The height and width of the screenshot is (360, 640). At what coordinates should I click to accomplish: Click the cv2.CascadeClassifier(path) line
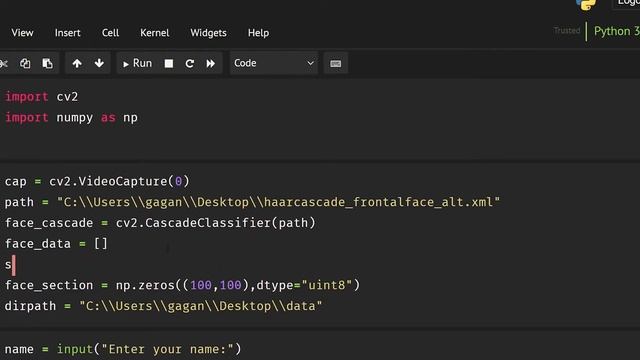click(x=160, y=223)
